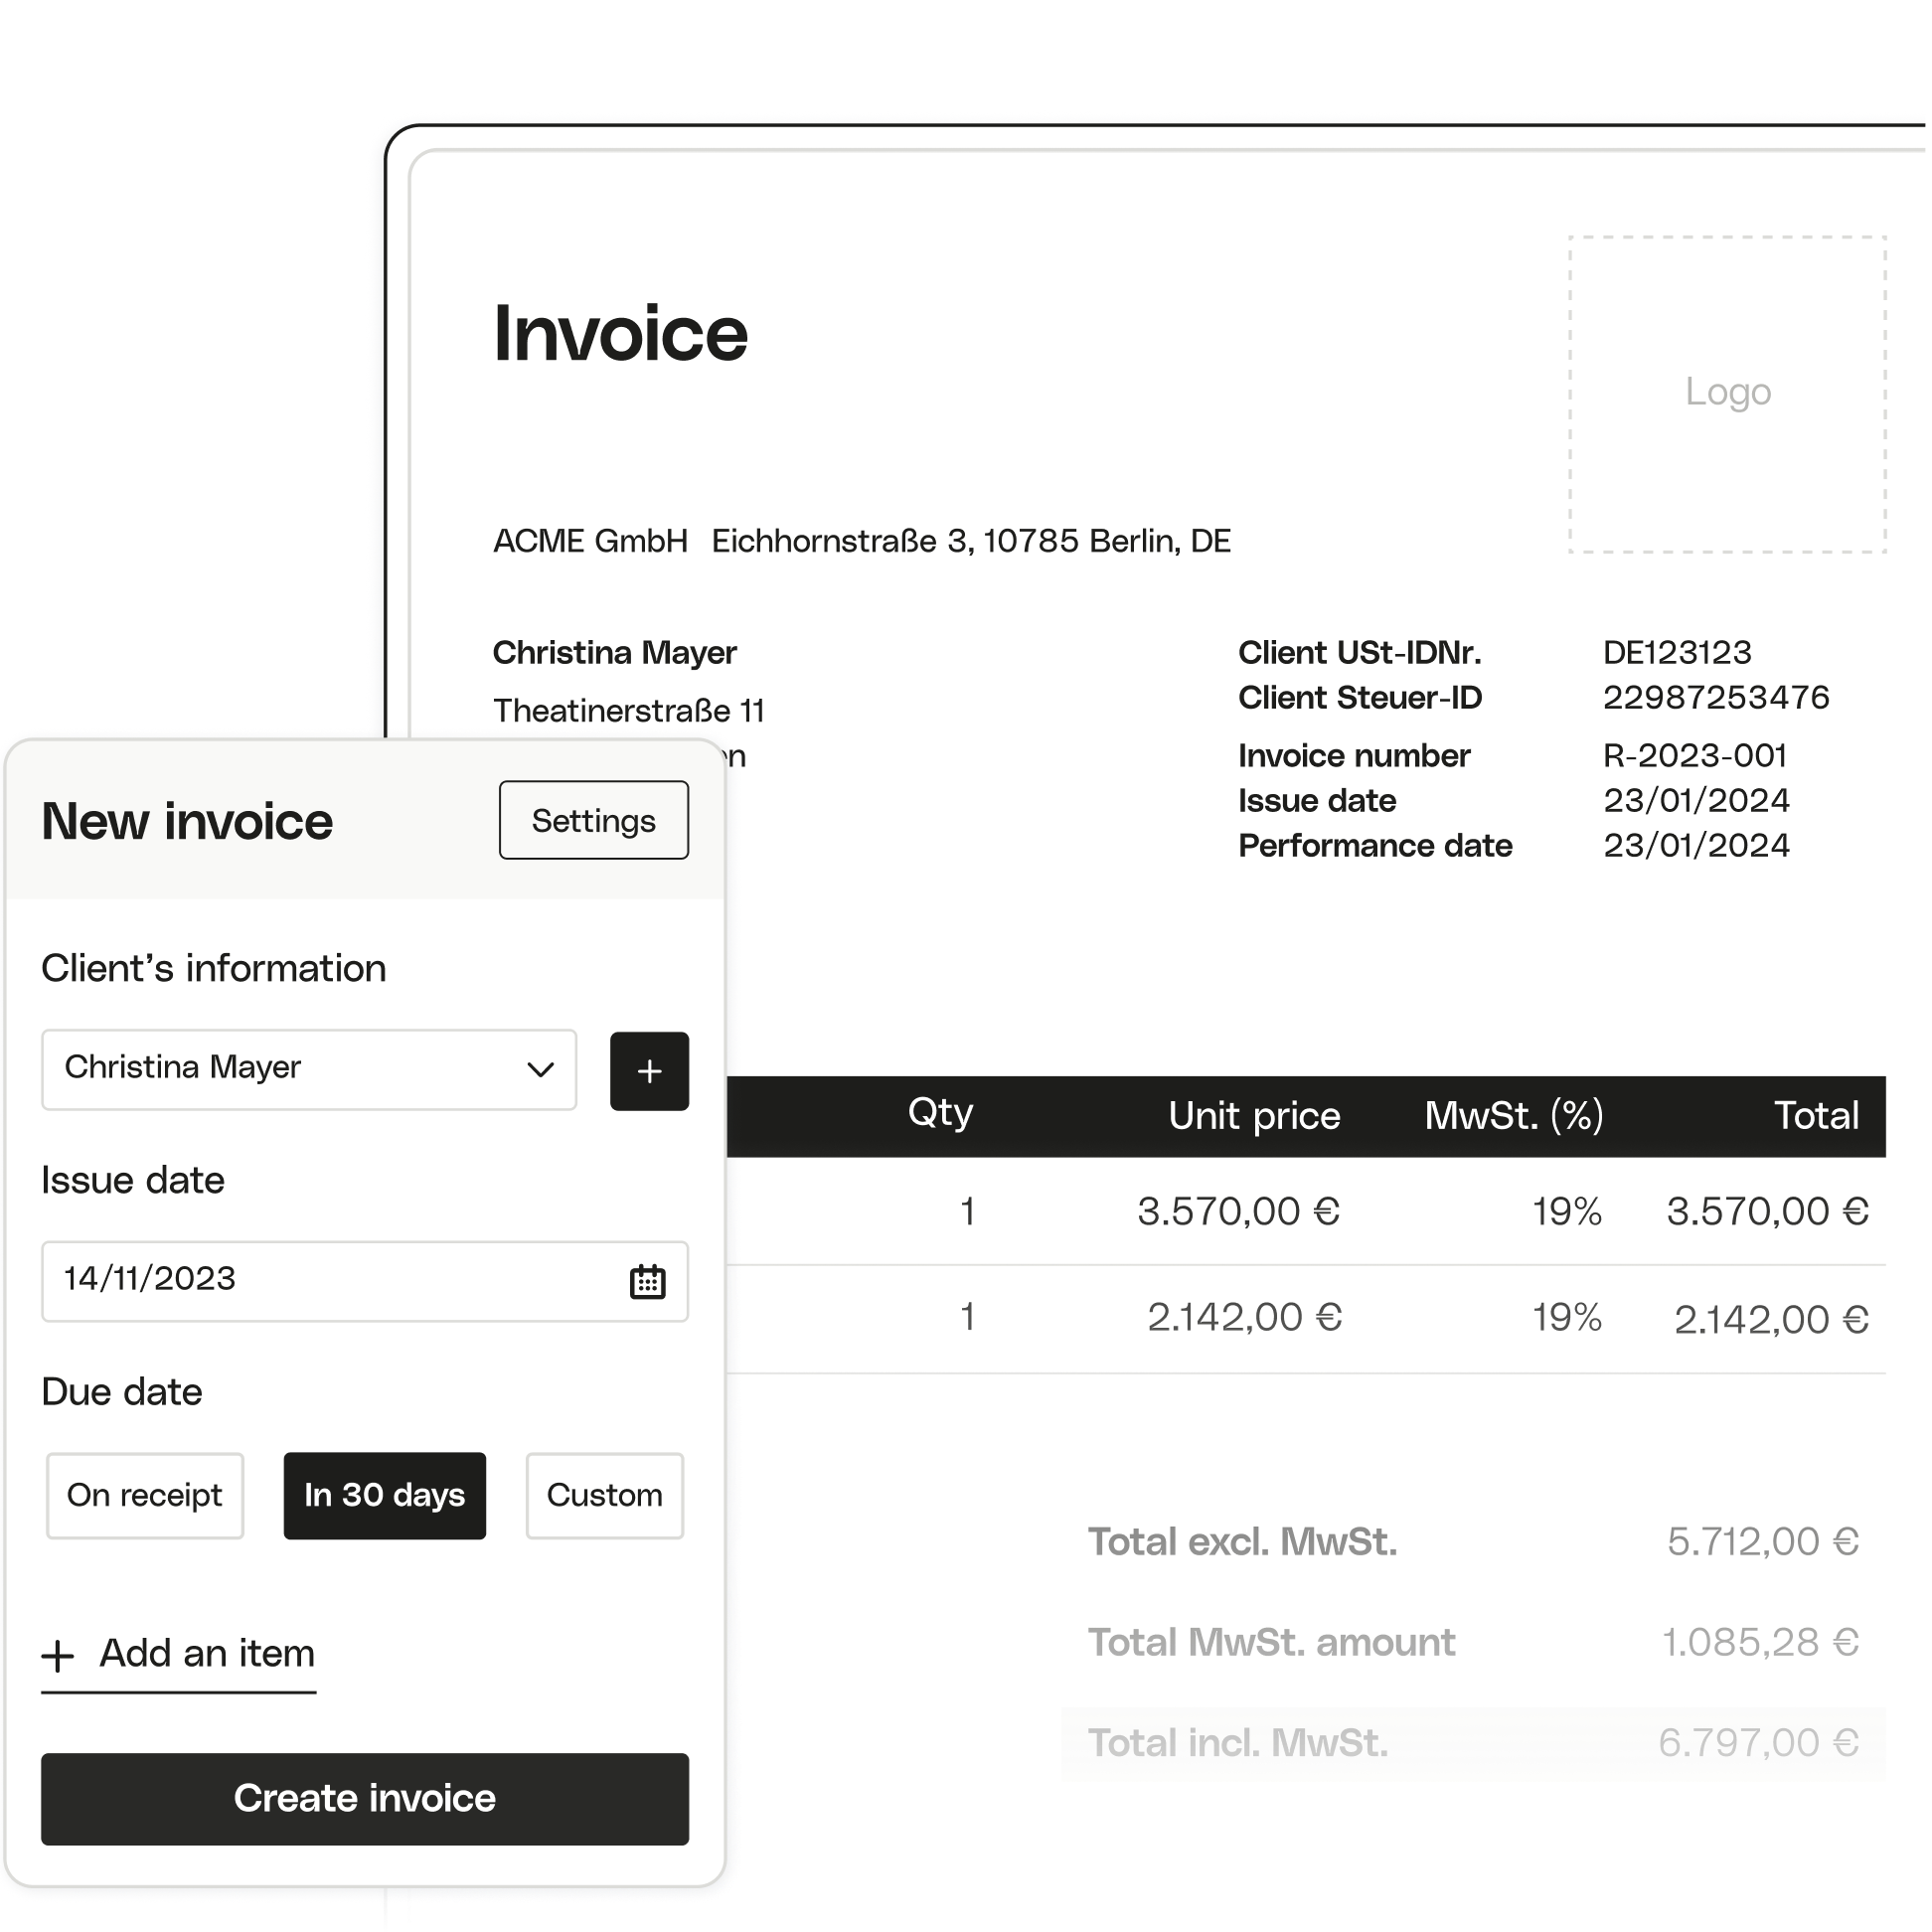Click the Settings button on new invoice panel

coord(592,819)
